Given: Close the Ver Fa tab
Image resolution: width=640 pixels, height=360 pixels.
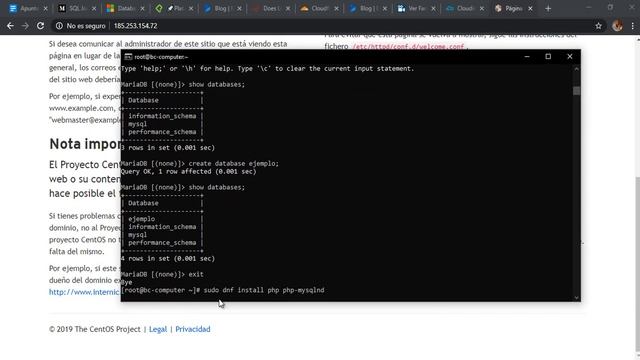Looking at the screenshot, I should coord(433,9).
